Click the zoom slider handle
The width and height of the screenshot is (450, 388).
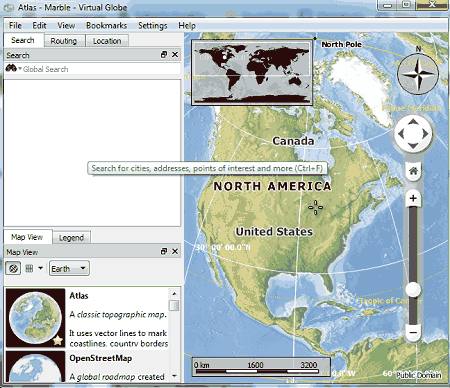[414, 289]
